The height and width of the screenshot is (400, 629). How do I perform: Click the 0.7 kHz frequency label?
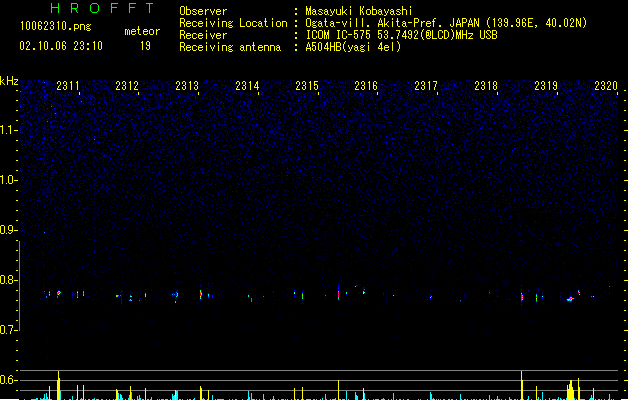pyautogui.click(x=8, y=330)
